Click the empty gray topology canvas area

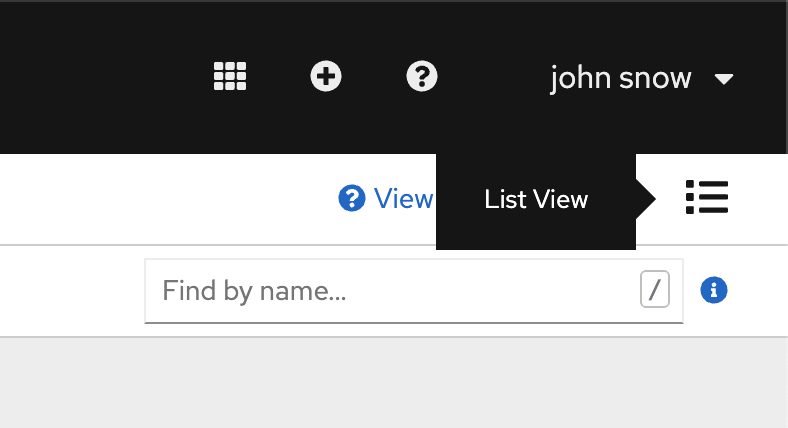(394, 383)
